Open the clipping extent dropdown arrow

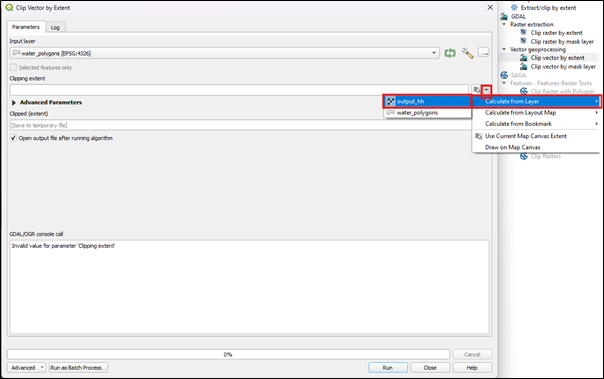click(x=487, y=90)
